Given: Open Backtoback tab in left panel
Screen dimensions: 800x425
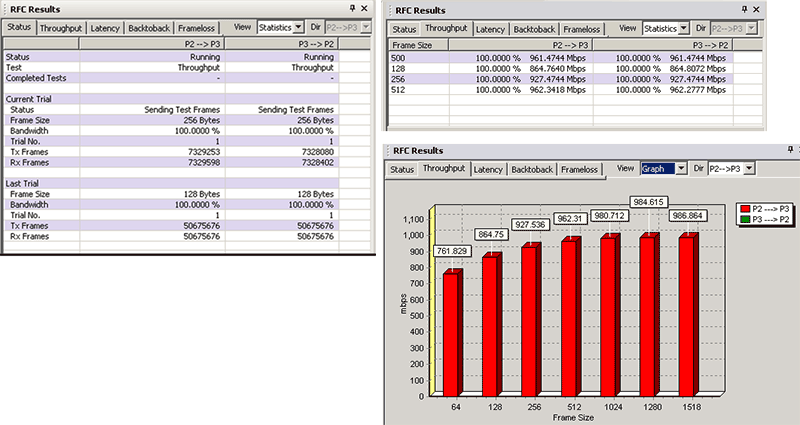Looking at the screenshot, I should [149, 29].
